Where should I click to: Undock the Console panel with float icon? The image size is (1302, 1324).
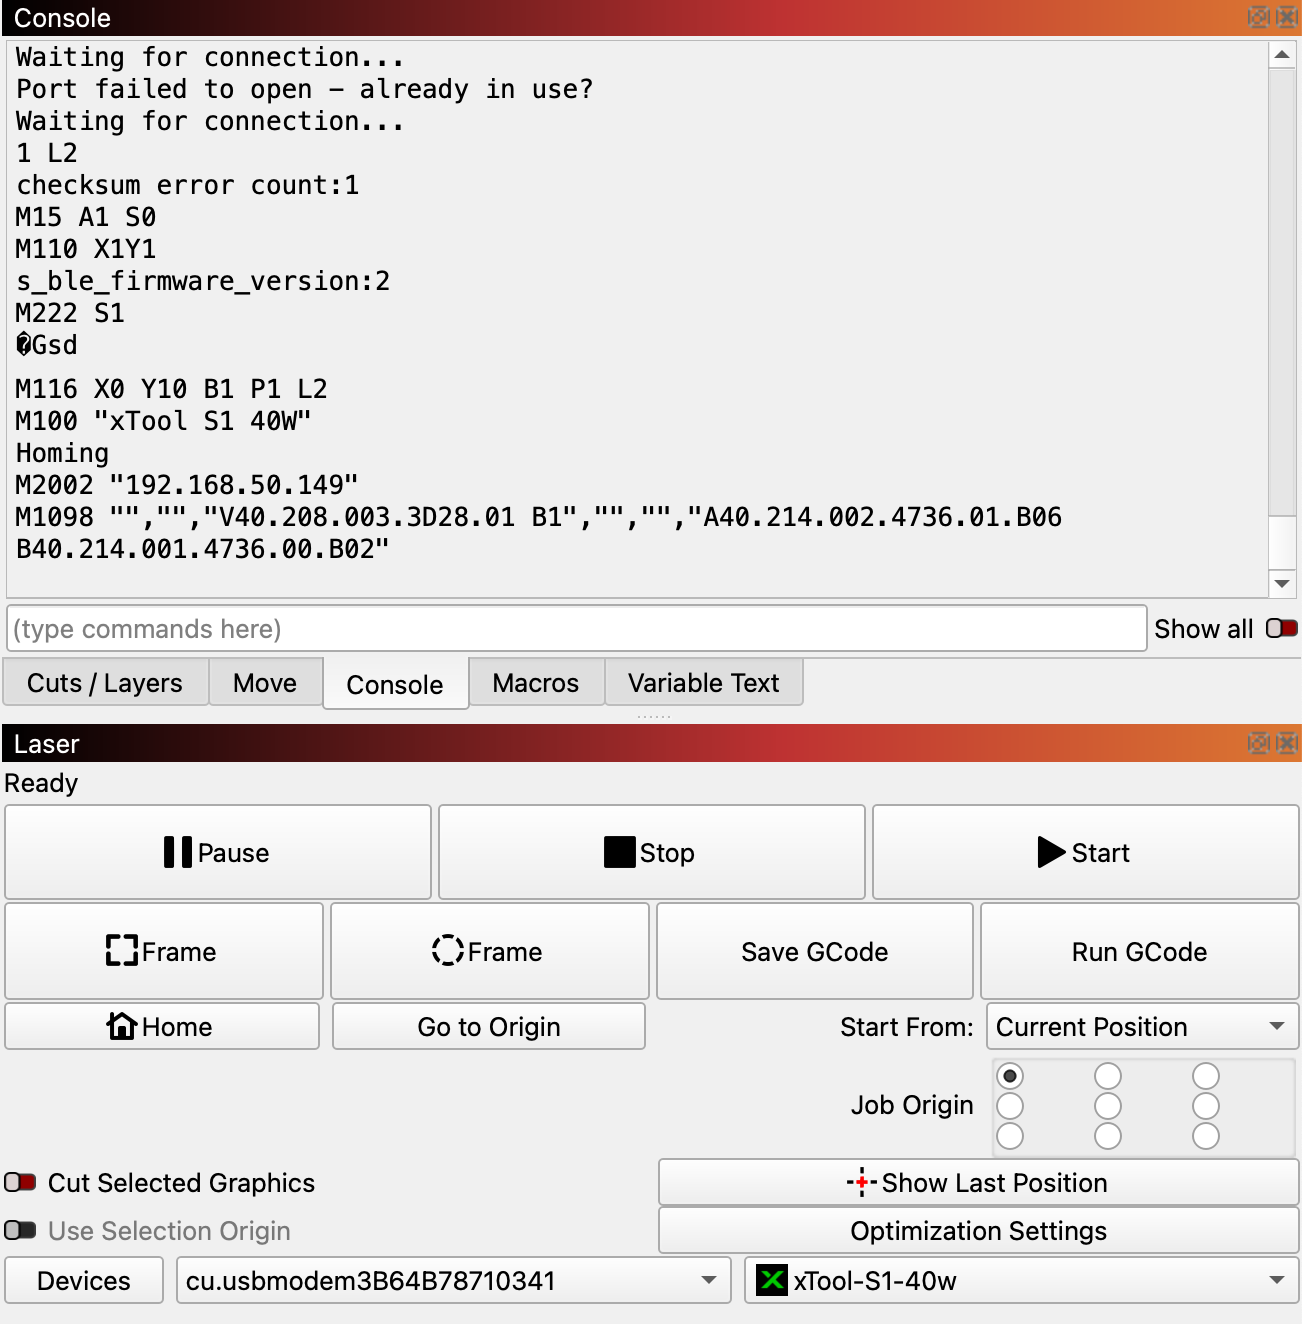(x=1258, y=17)
